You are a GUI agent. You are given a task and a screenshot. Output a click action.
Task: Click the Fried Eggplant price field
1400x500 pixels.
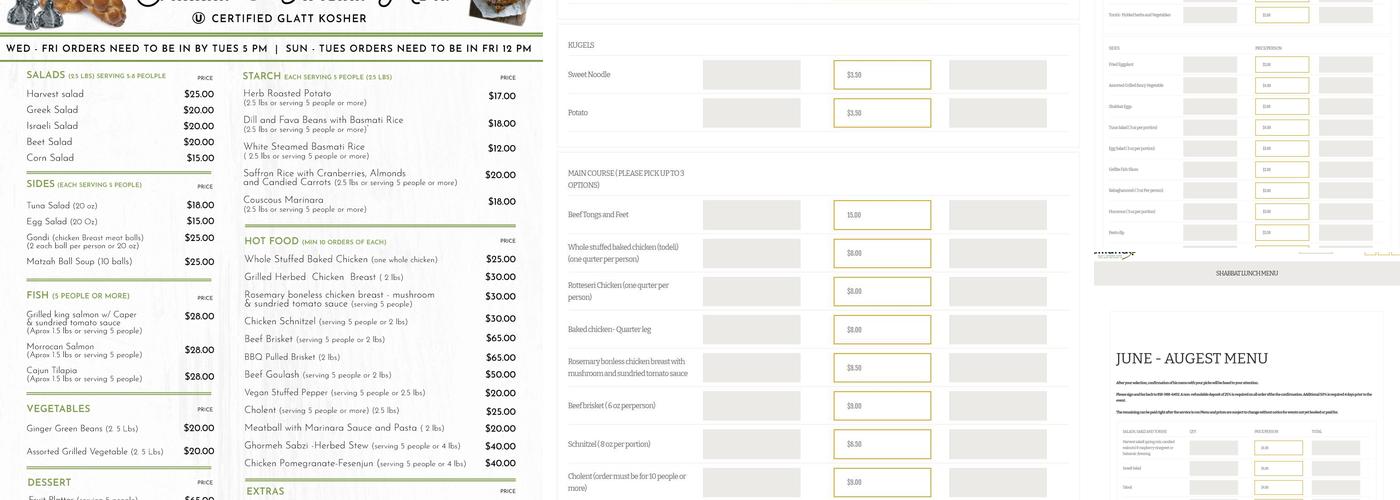[1282, 65]
